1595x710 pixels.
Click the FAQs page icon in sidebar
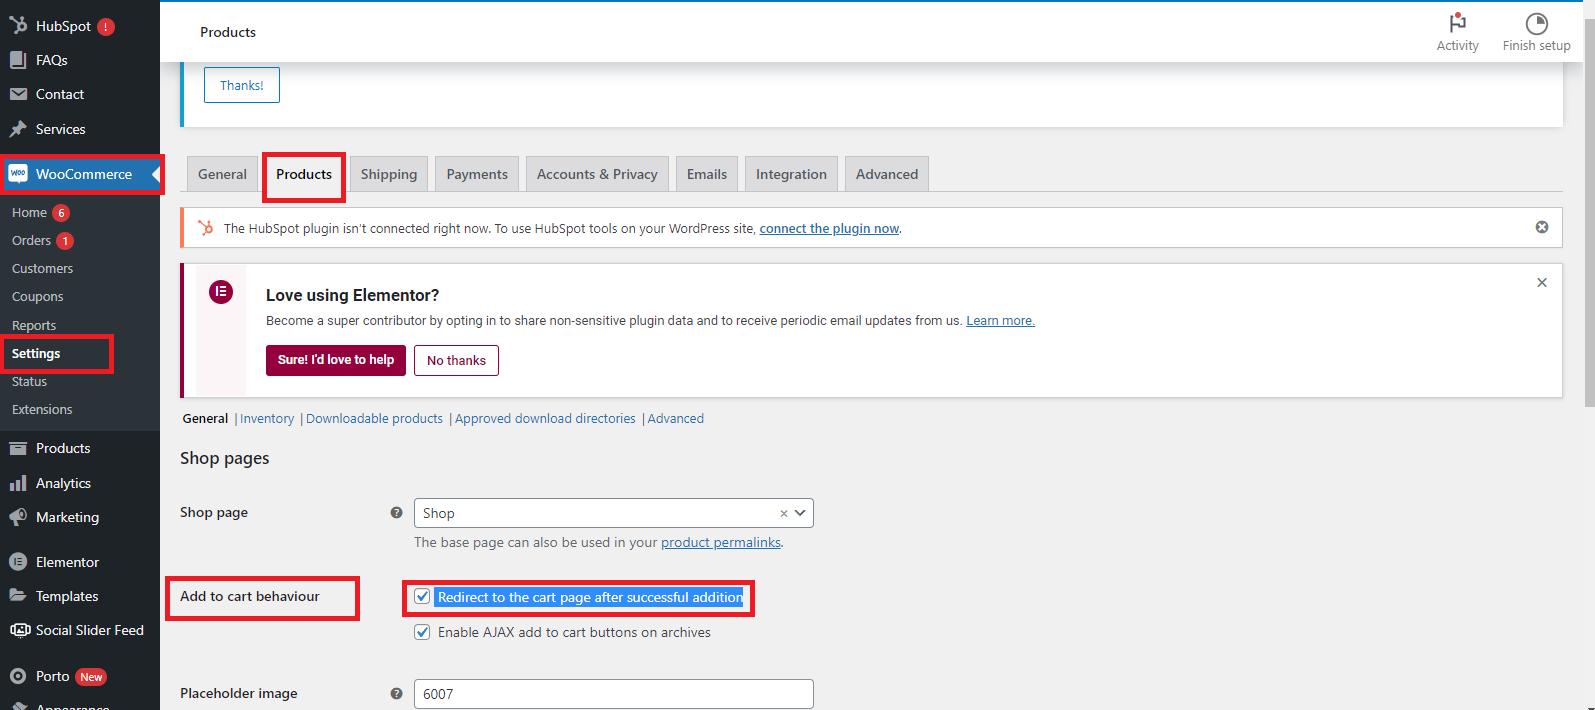click(18, 60)
